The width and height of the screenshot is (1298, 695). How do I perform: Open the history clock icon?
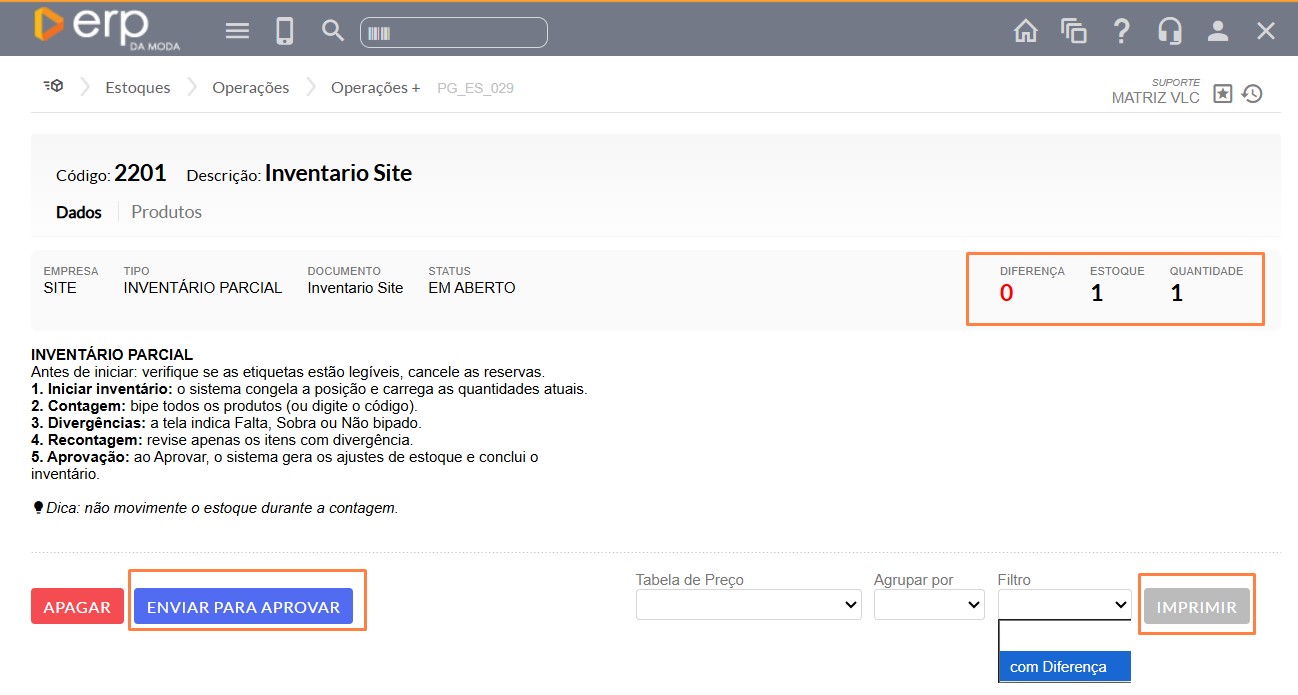[x=1252, y=94]
